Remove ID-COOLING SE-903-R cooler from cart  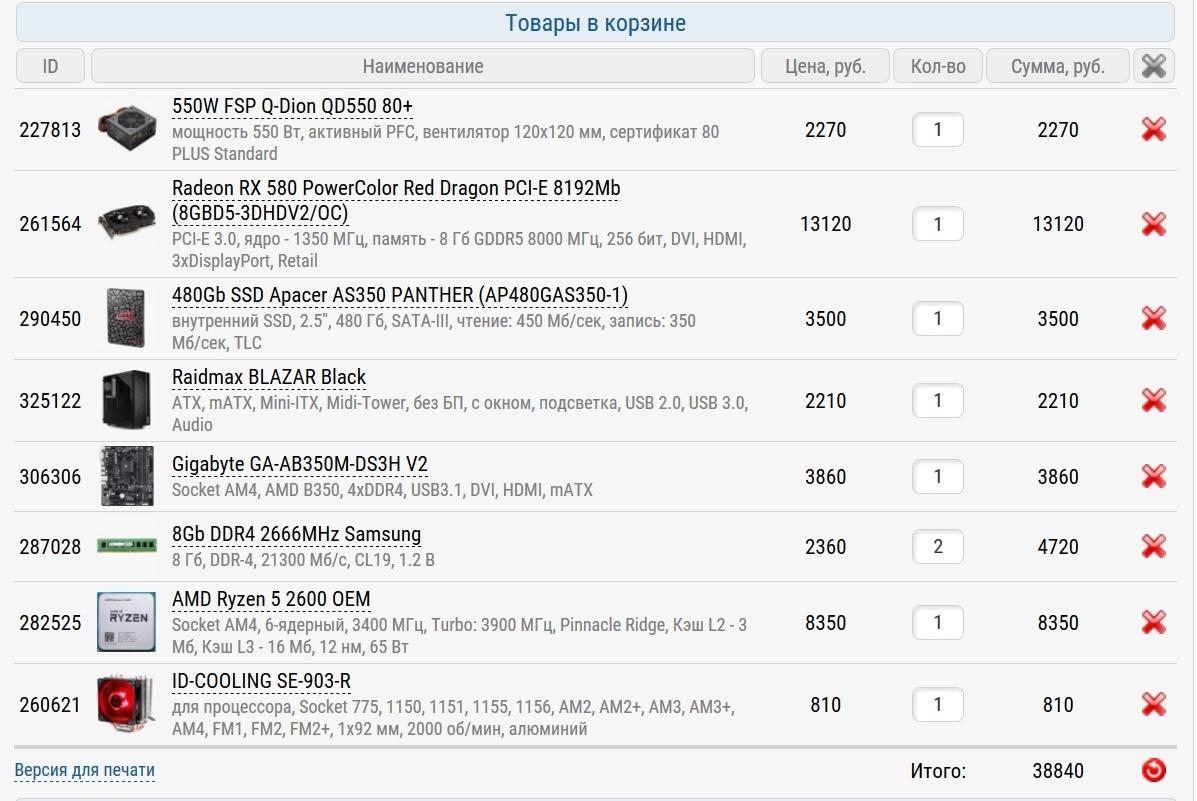tap(1153, 704)
